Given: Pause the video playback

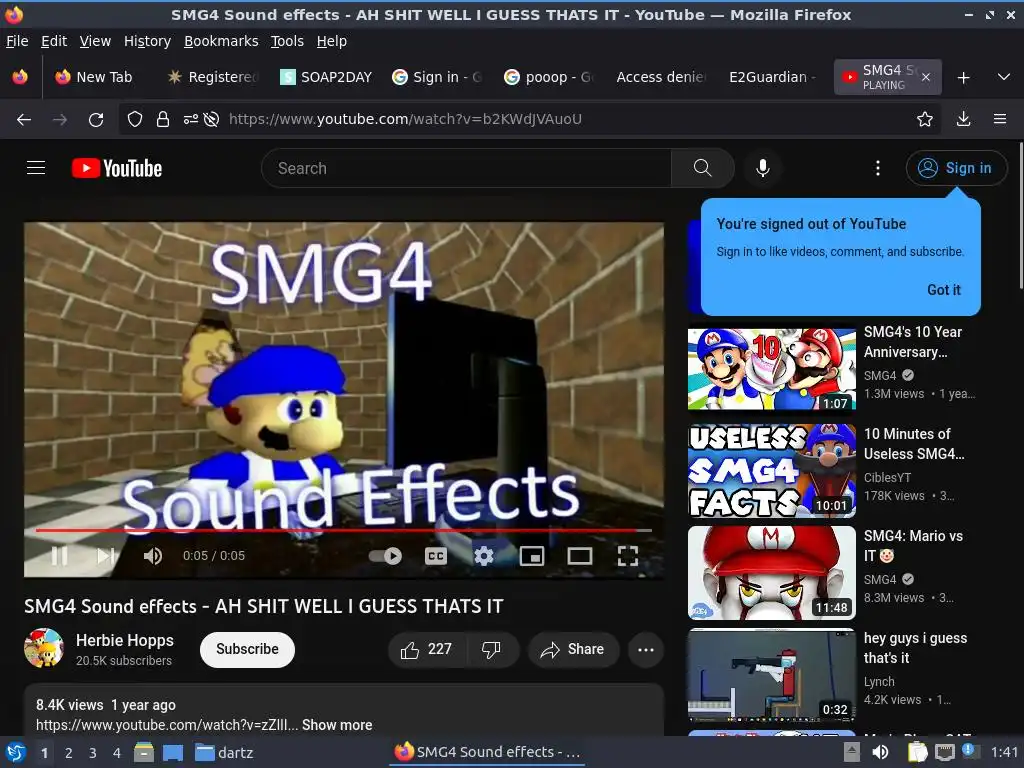Looking at the screenshot, I should coord(59,556).
